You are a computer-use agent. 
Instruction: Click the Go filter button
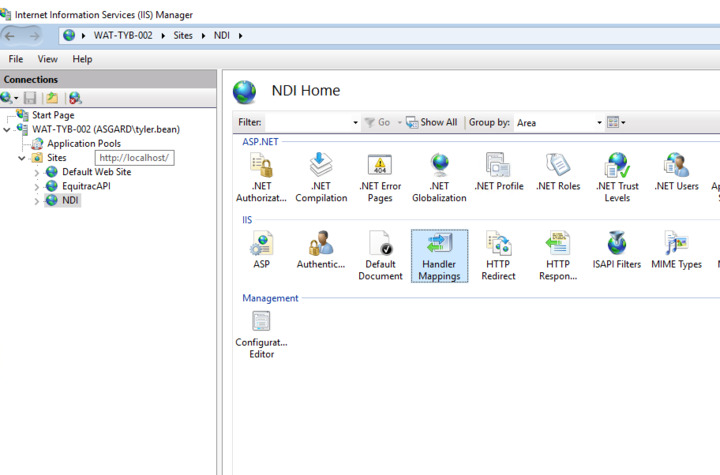377,122
